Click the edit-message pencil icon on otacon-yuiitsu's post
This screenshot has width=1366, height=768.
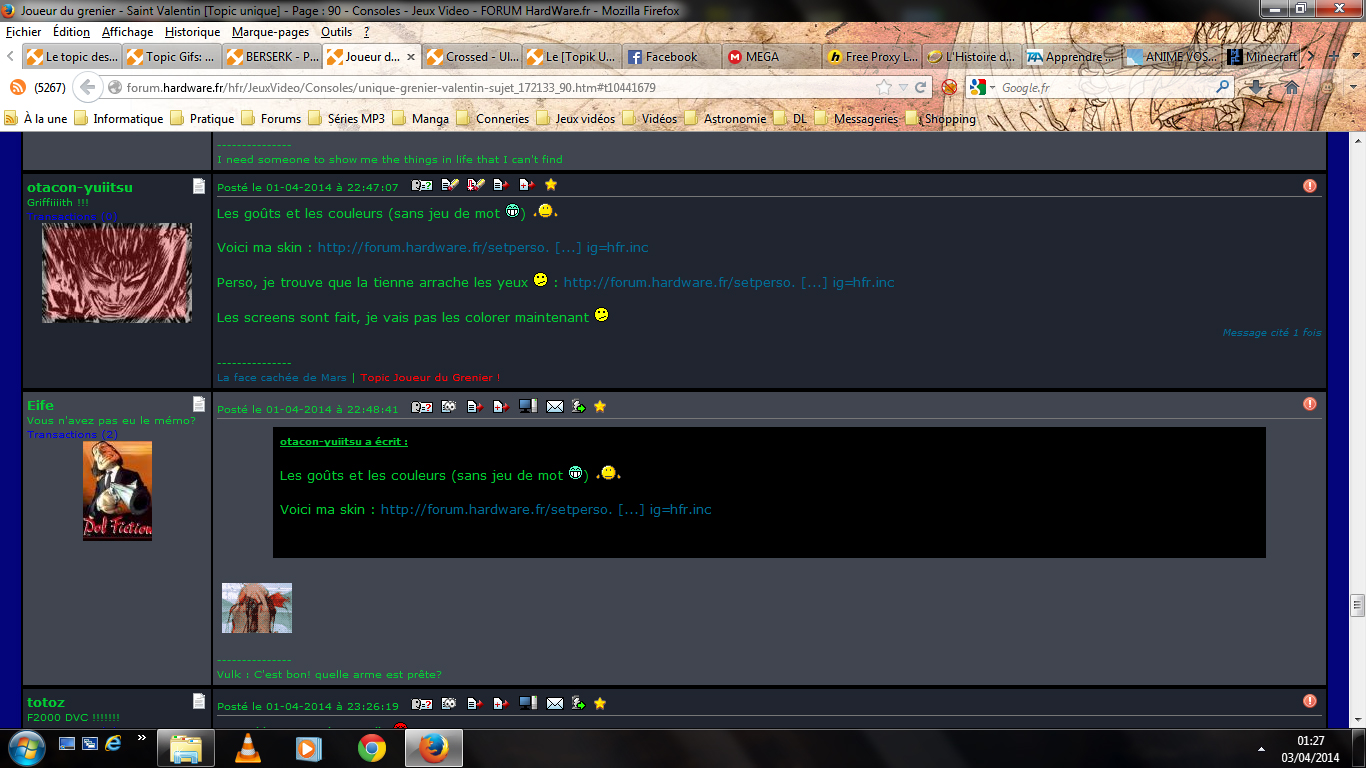click(x=450, y=185)
